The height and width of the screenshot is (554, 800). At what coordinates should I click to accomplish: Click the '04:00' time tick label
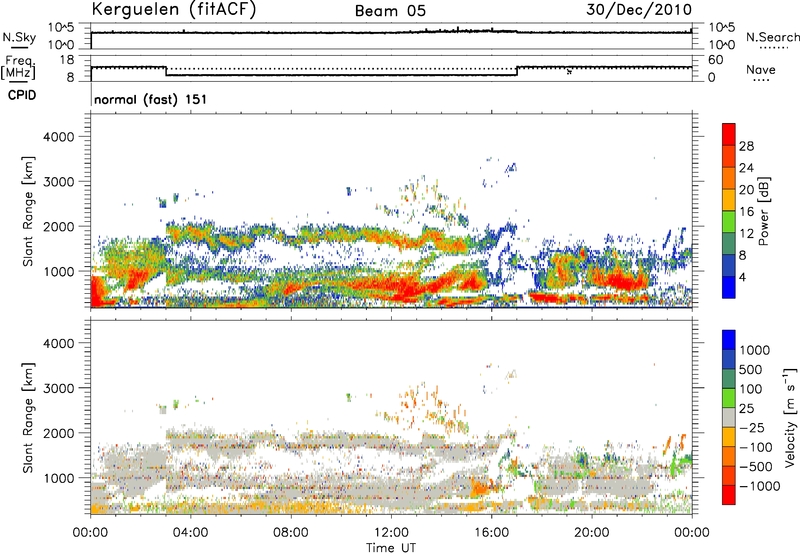[x=190, y=533]
